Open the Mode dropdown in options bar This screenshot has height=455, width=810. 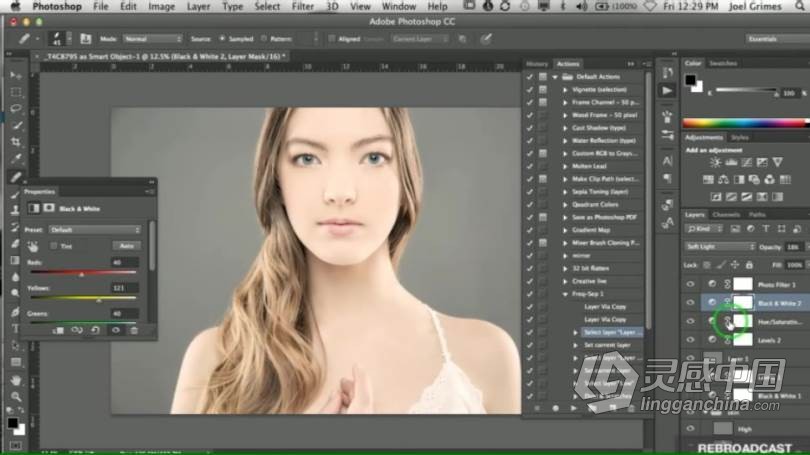pyautogui.click(x=153, y=39)
